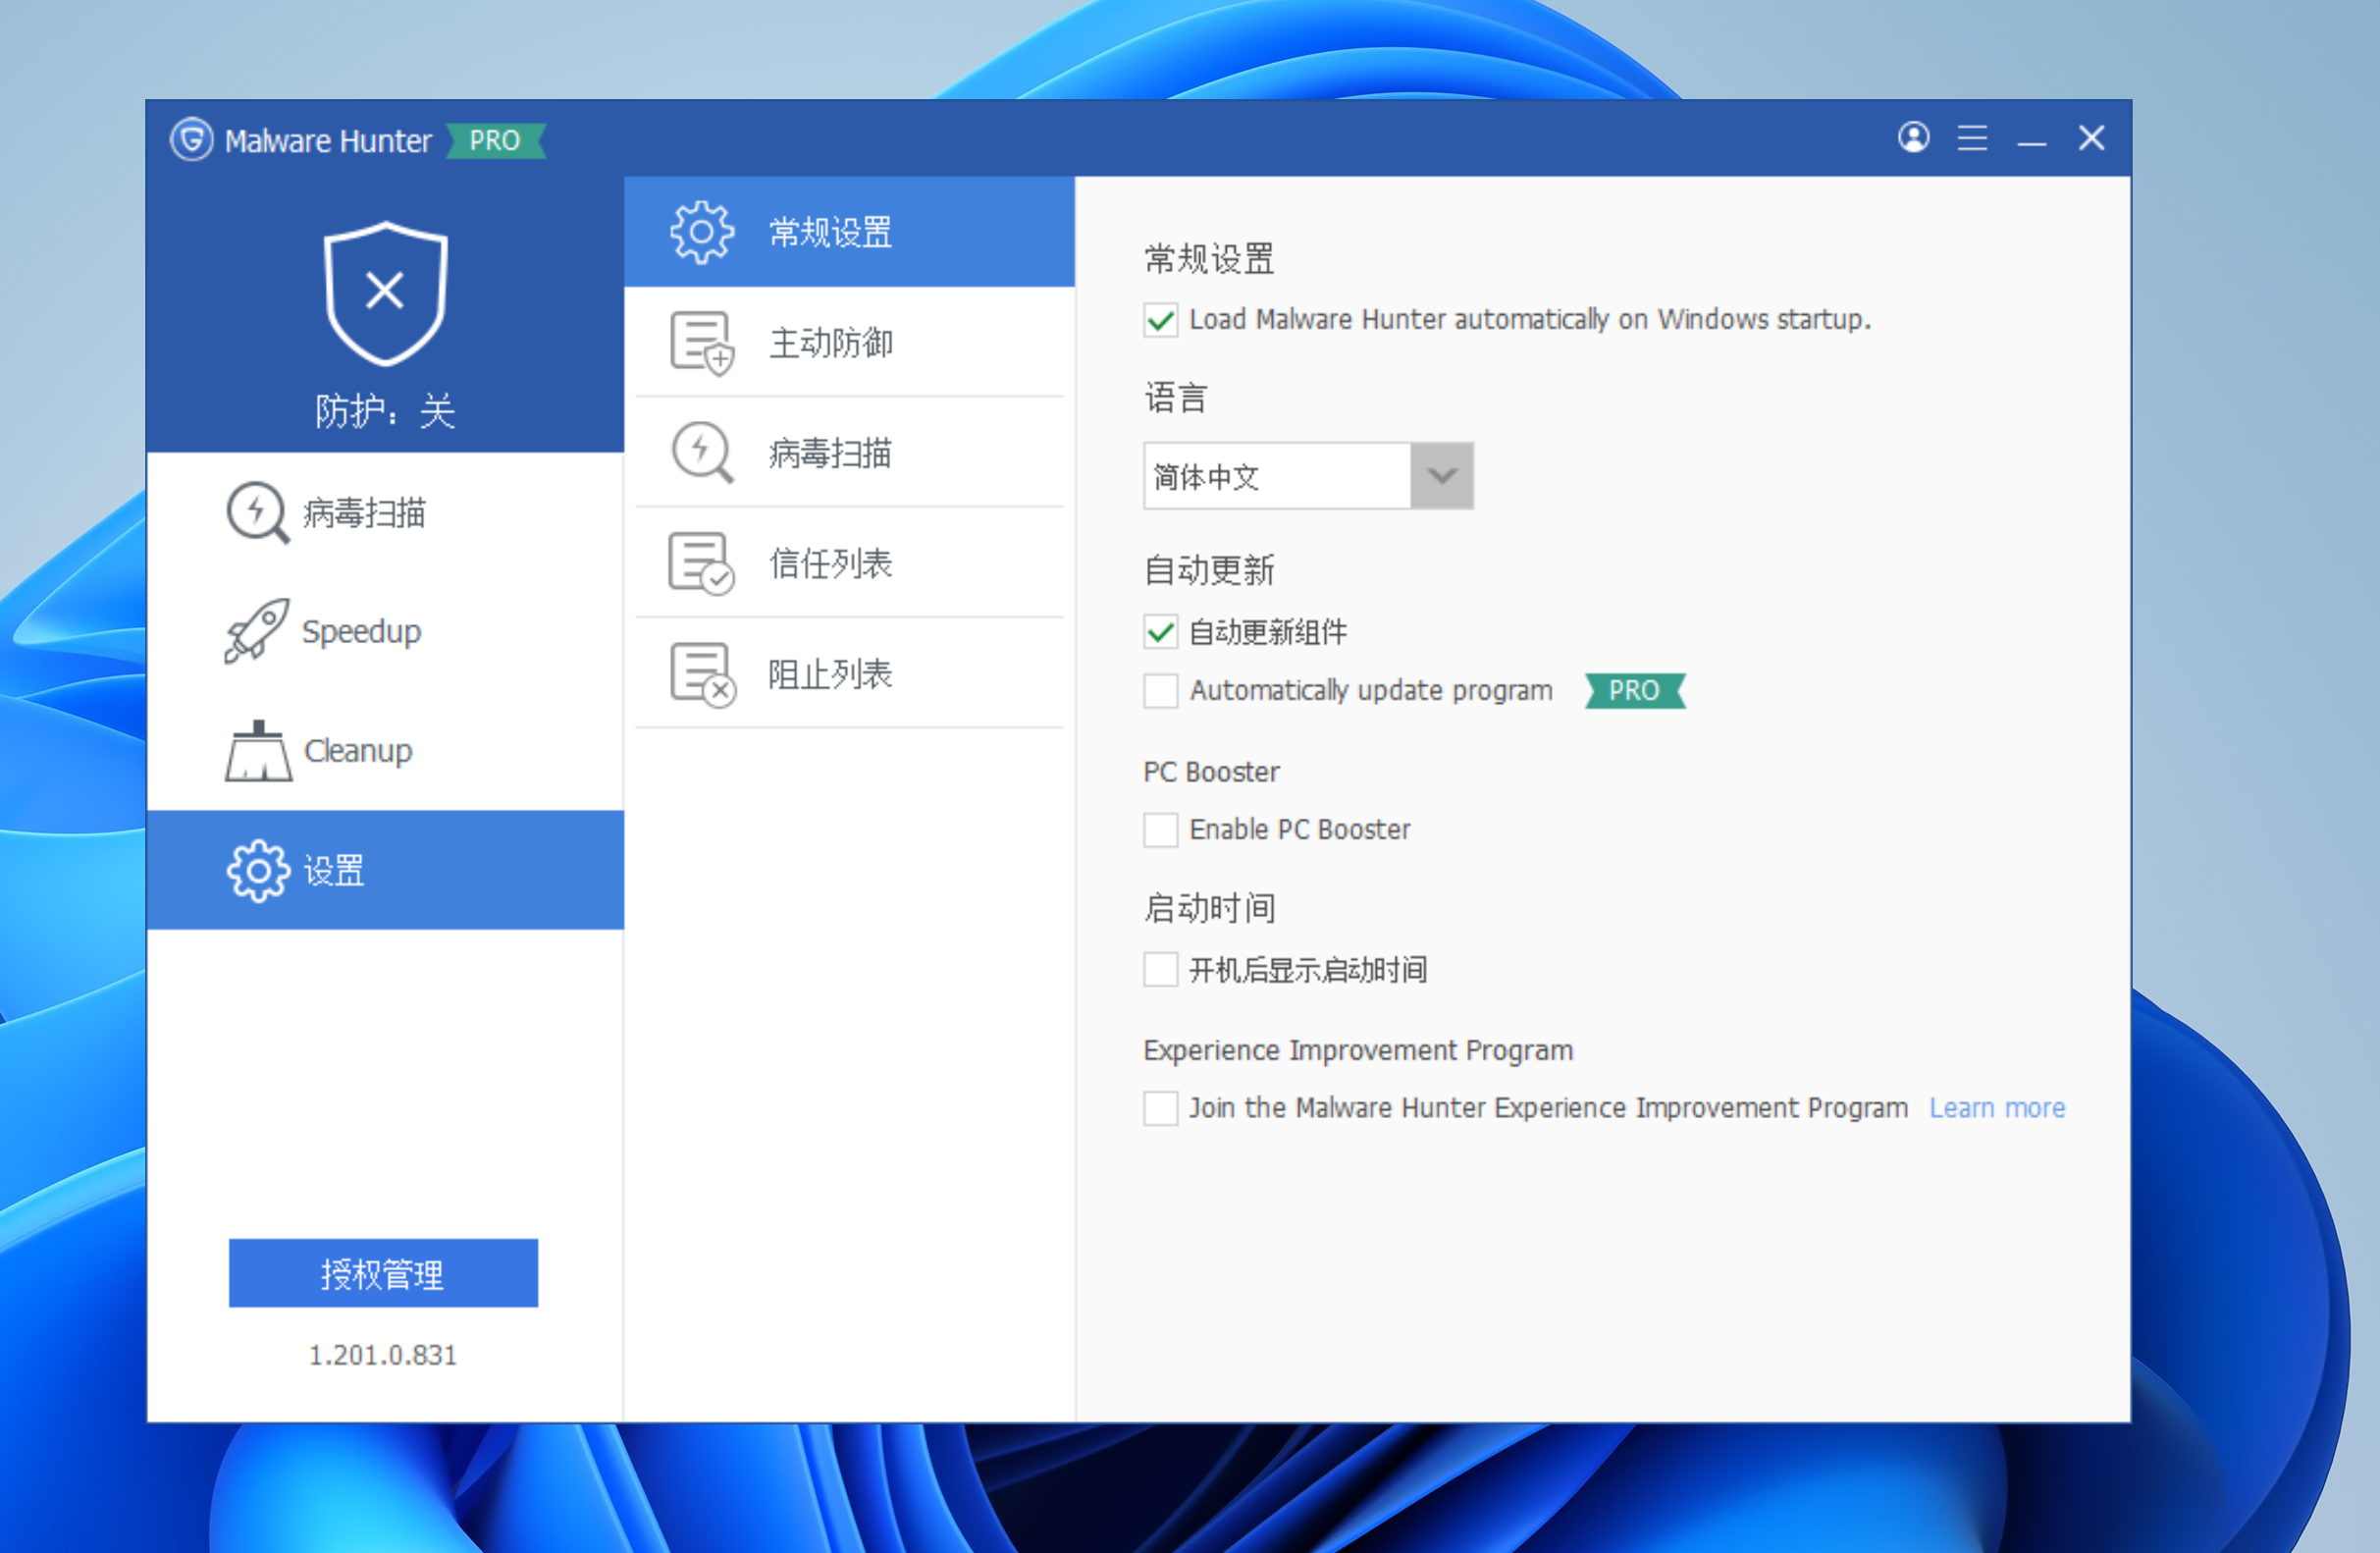Click the PC Booster heading
Image resolution: width=2380 pixels, height=1553 pixels.
pos(1211,772)
